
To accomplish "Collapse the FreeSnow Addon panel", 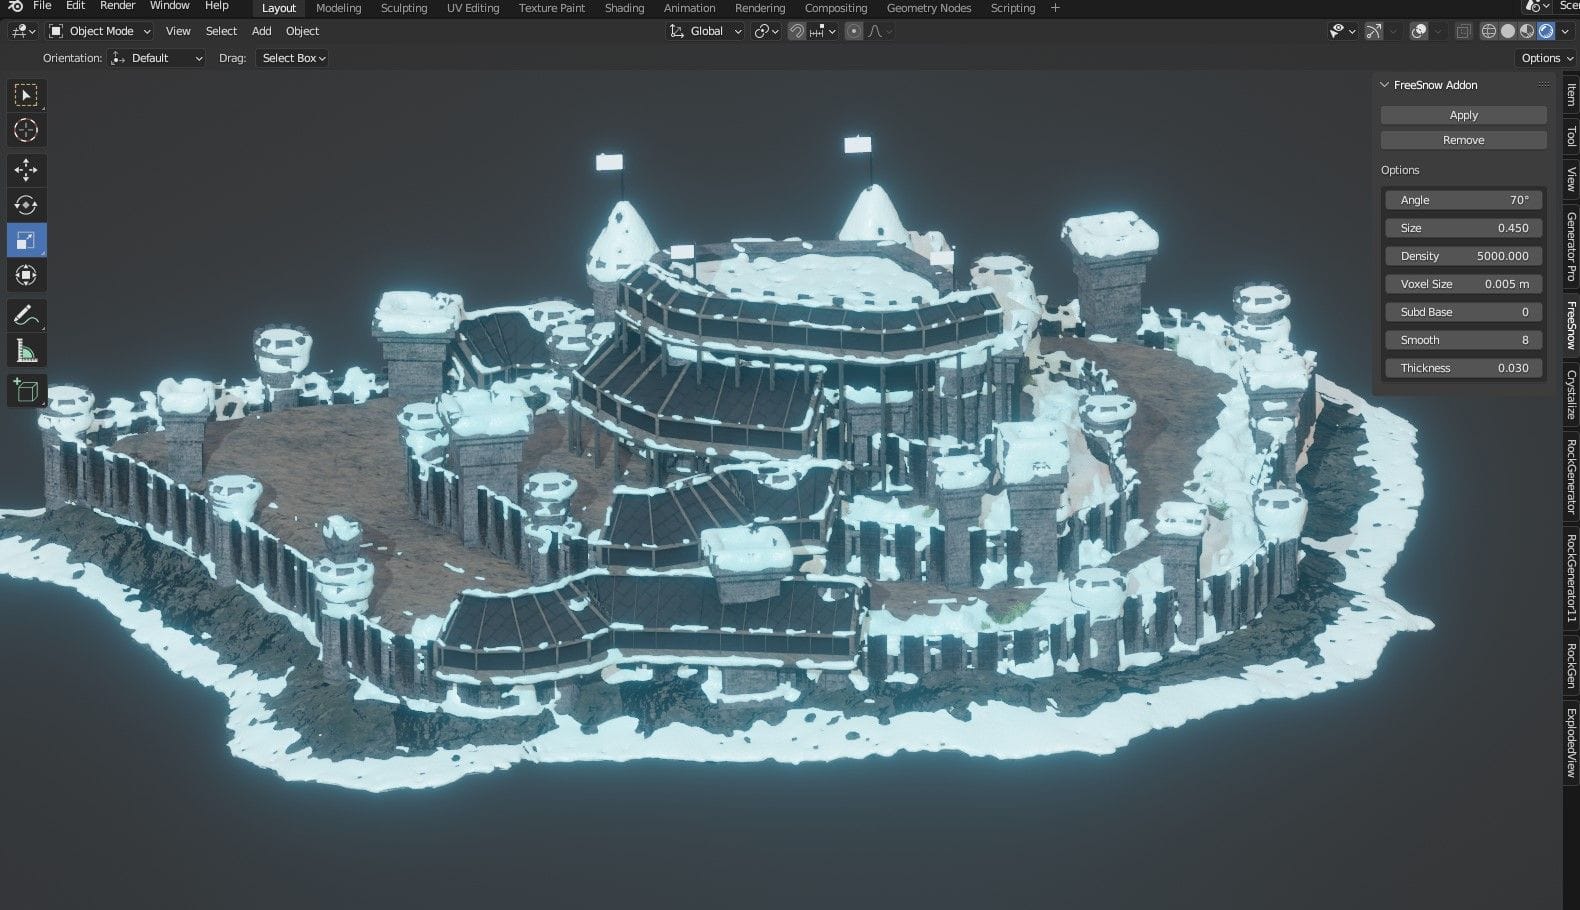I will tap(1385, 85).
